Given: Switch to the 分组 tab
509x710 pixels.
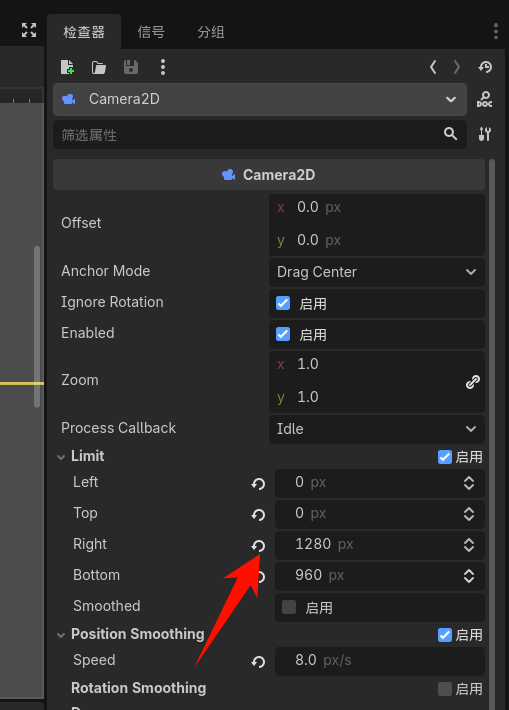Looking at the screenshot, I should coord(211,32).
